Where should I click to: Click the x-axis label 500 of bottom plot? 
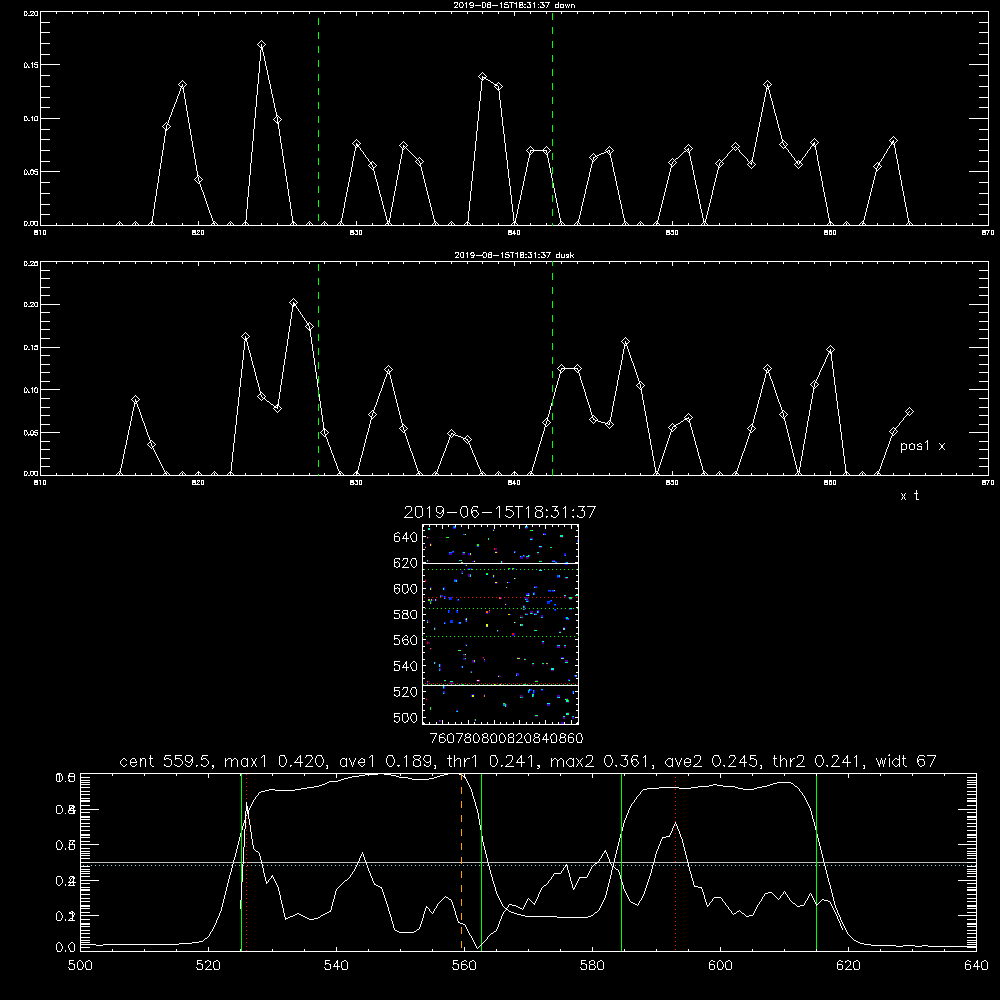pos(80,966)
